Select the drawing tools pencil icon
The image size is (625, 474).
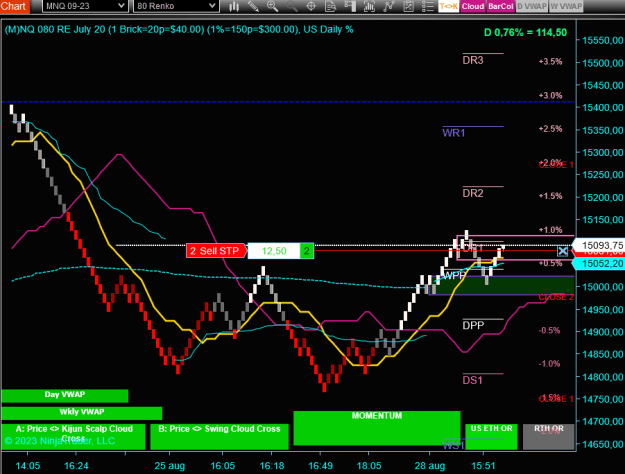coord(253,6)
